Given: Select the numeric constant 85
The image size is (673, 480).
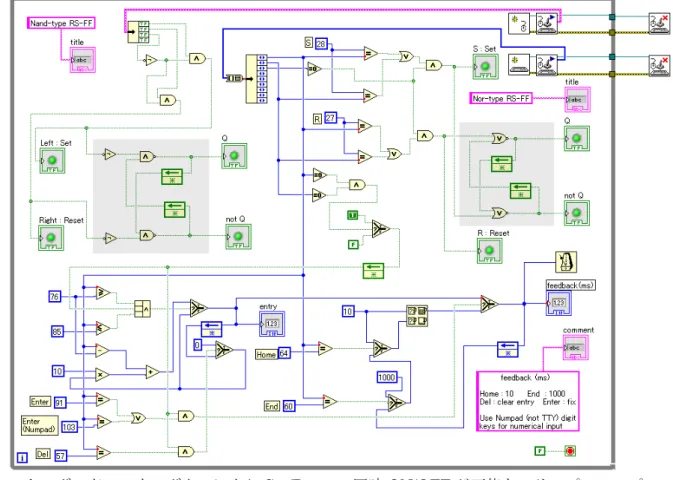Looking at the screenshot, I should (x=57, y=331).
